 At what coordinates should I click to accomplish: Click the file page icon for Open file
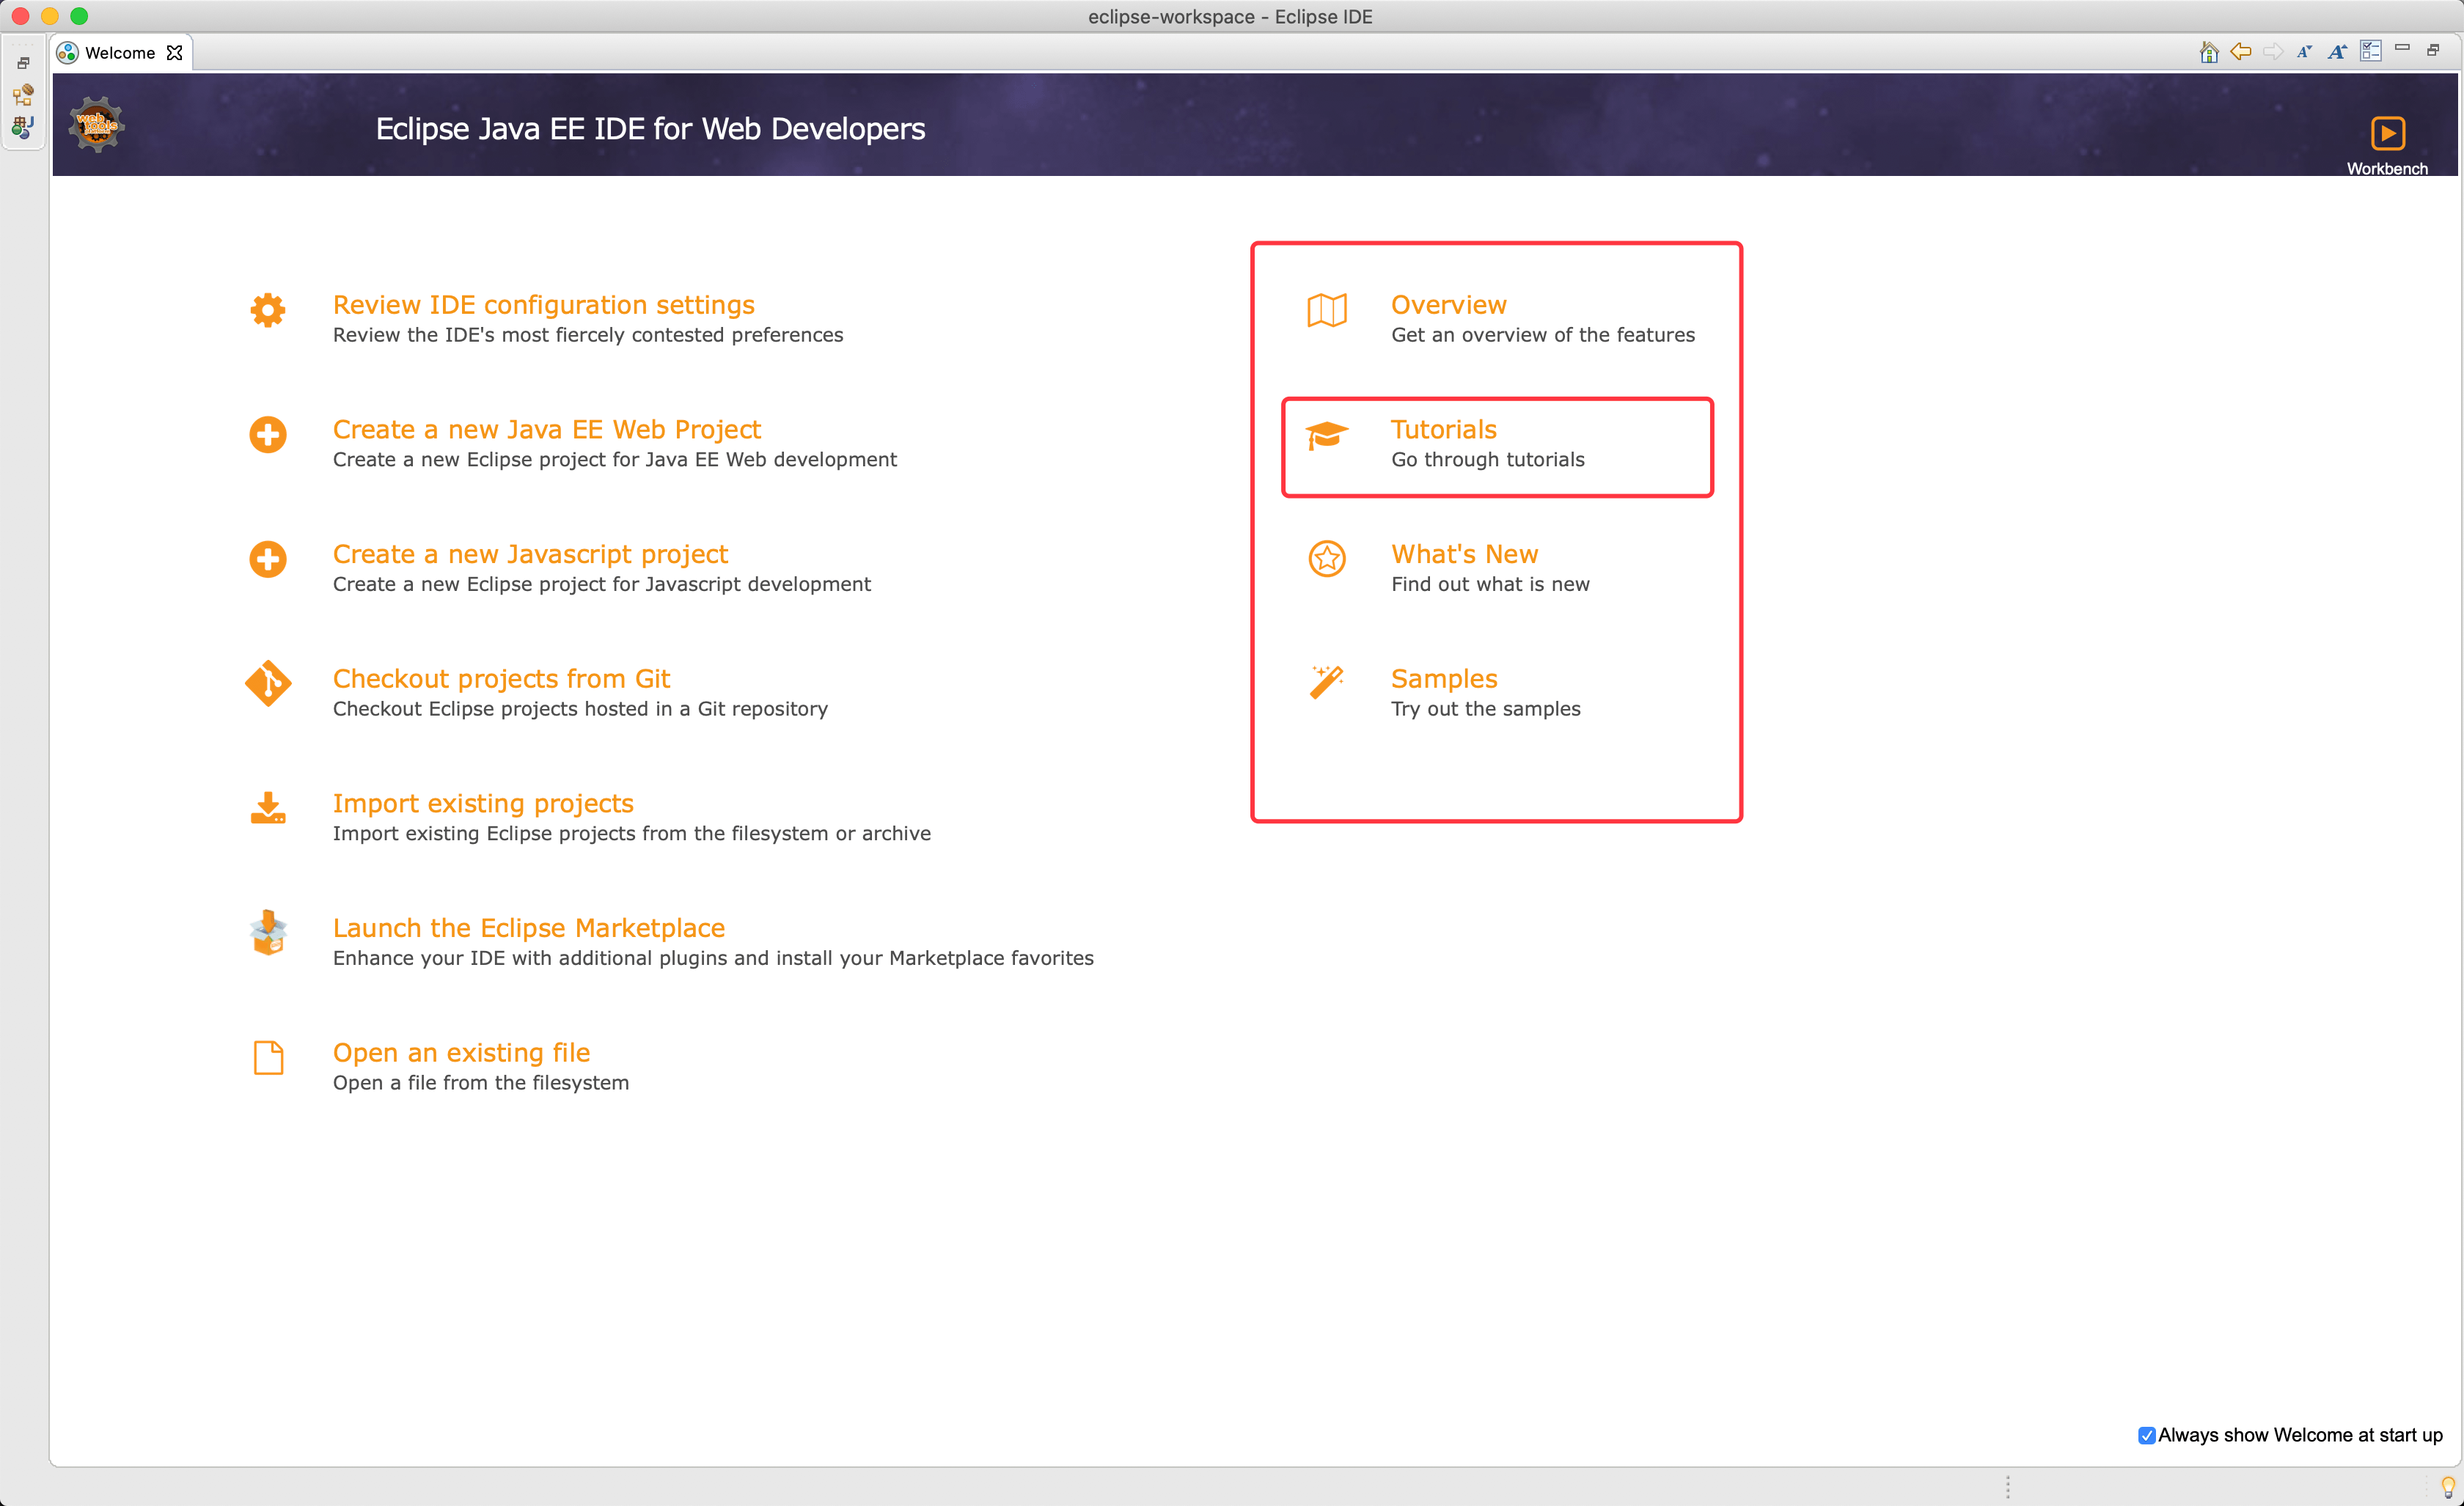[268, 1057]
